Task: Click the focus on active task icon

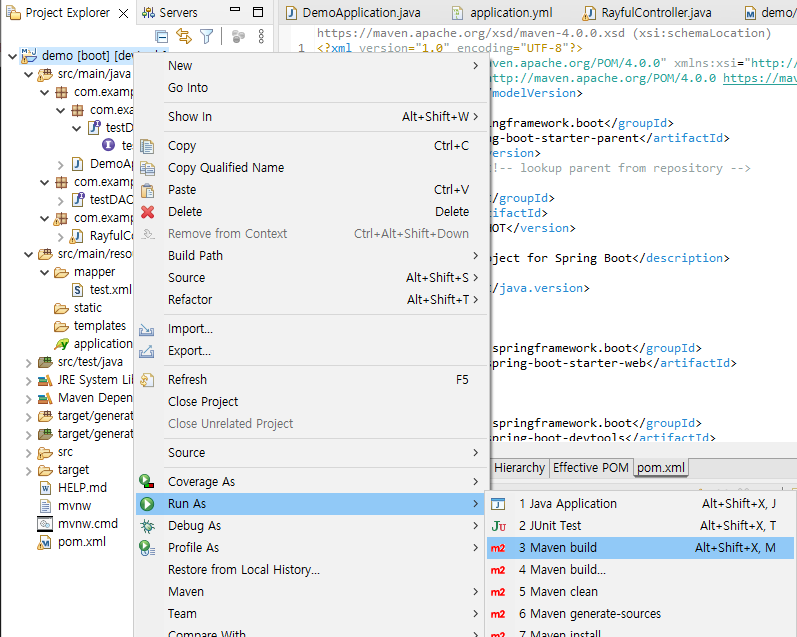Action: pos(238,36)
